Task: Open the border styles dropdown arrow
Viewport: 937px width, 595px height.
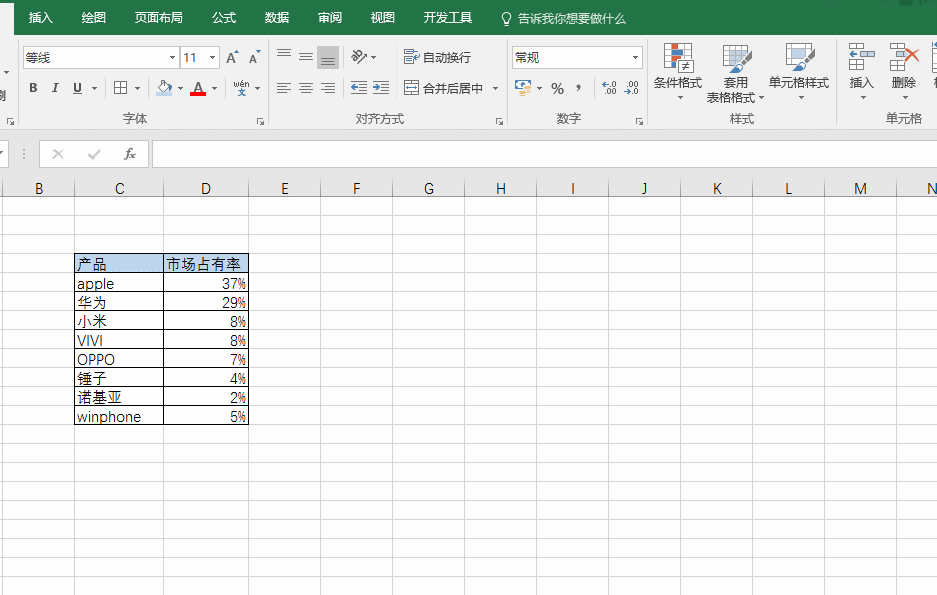Action: coord(135,88)
